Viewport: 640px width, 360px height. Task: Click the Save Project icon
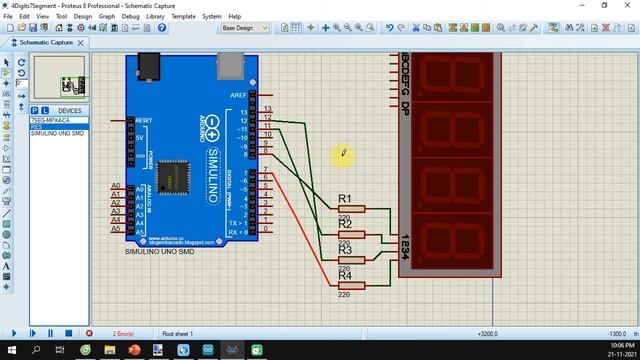click(x=33, y=28)
